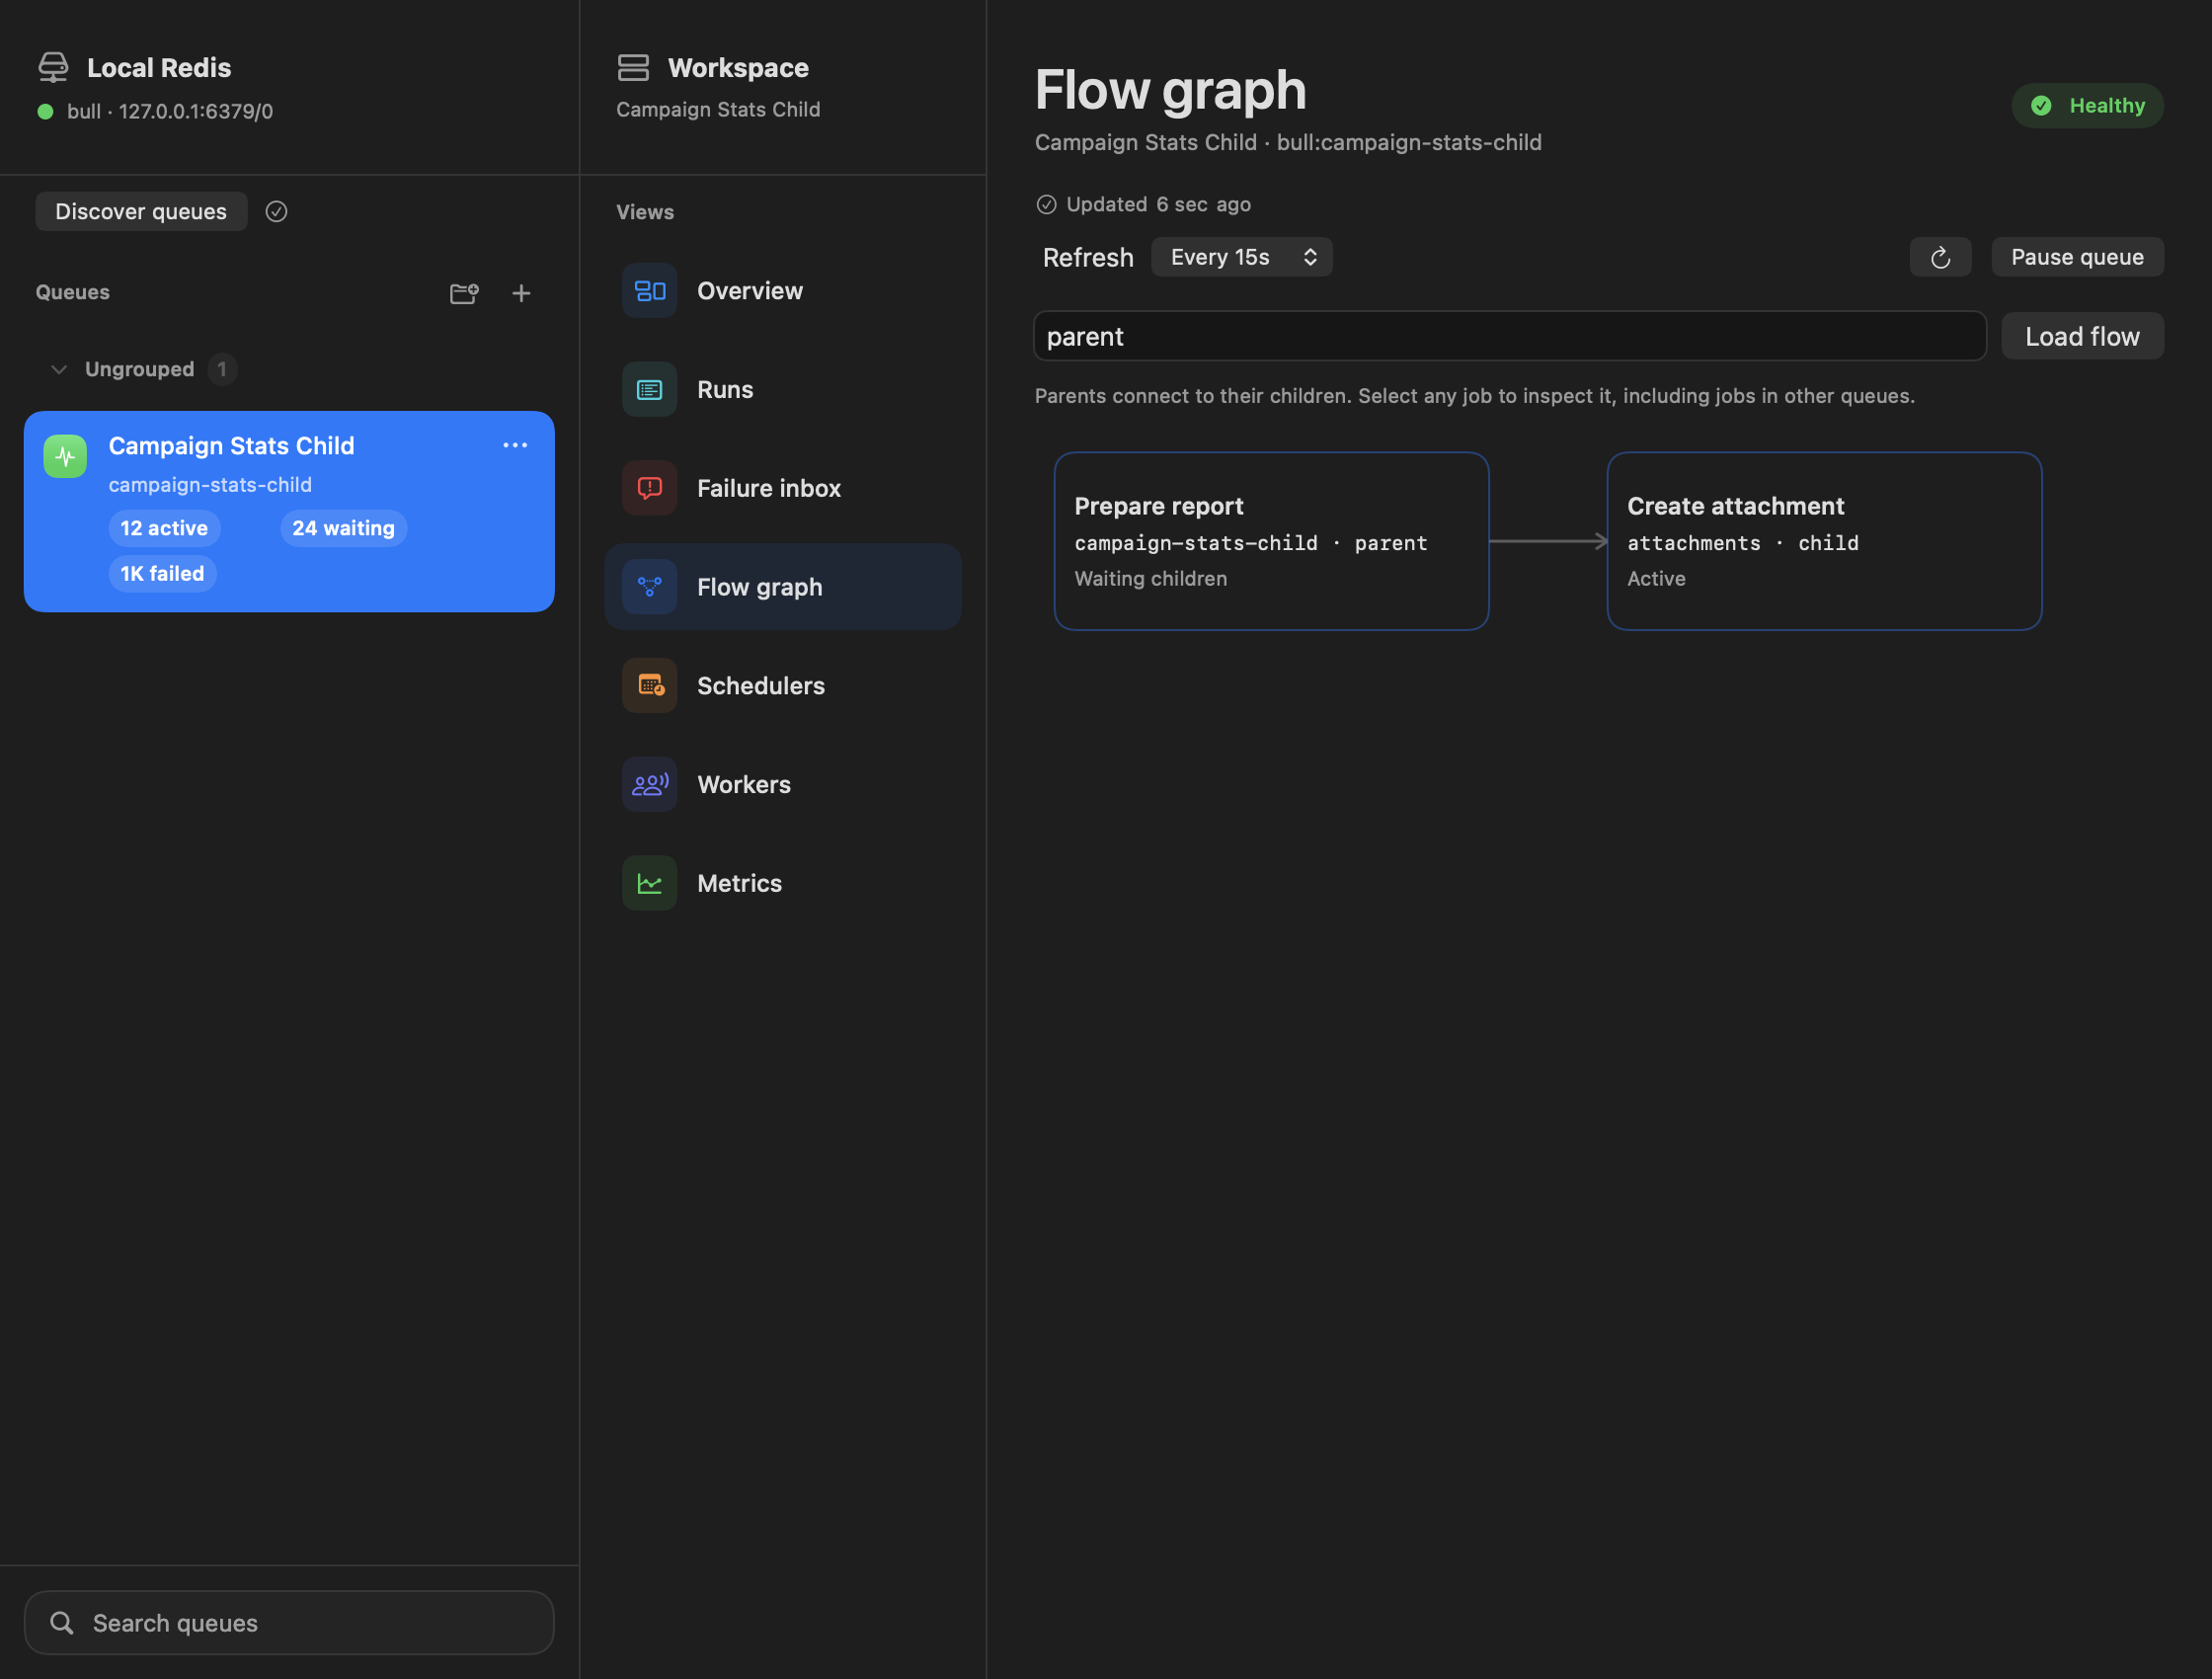Screen dimensions: 2212x1679
Task: Click the Active status on Create attachment
Action: pyautogui.click(x=1656, y=578)
